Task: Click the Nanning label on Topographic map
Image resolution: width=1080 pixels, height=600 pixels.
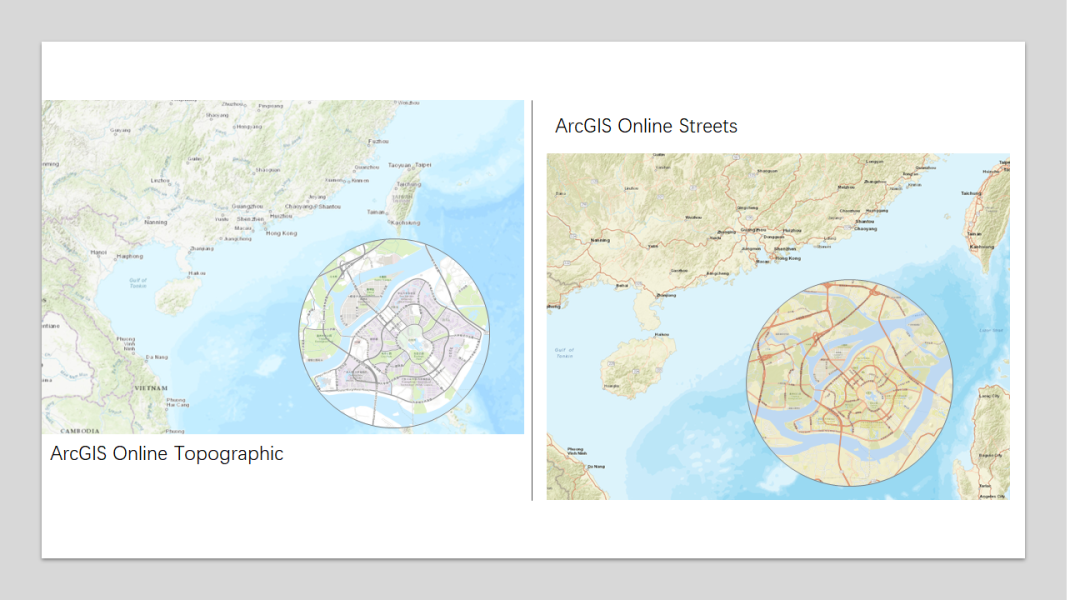Action: click(156, 222)
